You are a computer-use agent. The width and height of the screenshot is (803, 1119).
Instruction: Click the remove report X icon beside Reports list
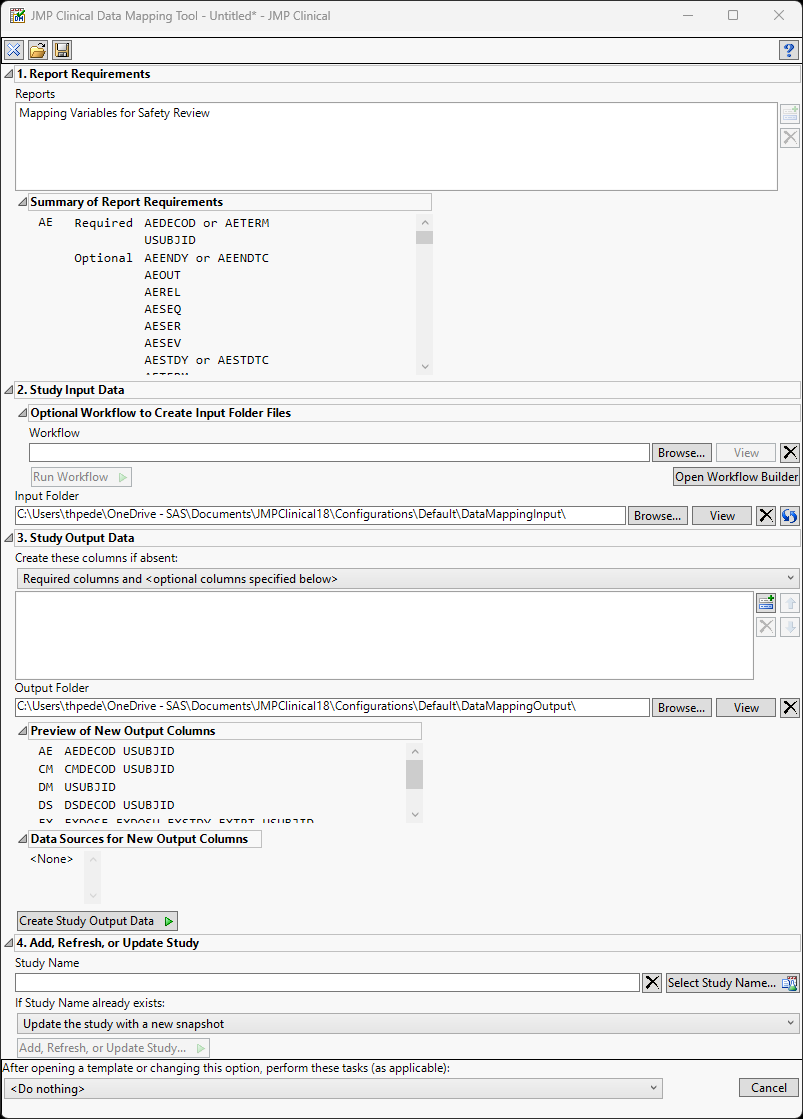790,138
